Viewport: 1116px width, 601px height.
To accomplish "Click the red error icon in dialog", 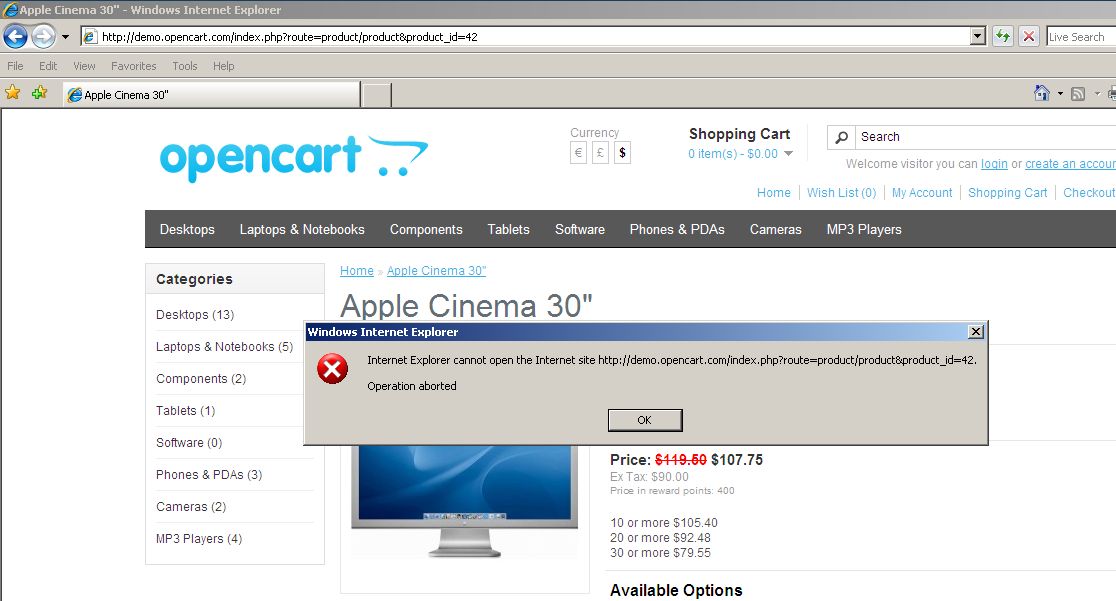I will click(332, 369).
